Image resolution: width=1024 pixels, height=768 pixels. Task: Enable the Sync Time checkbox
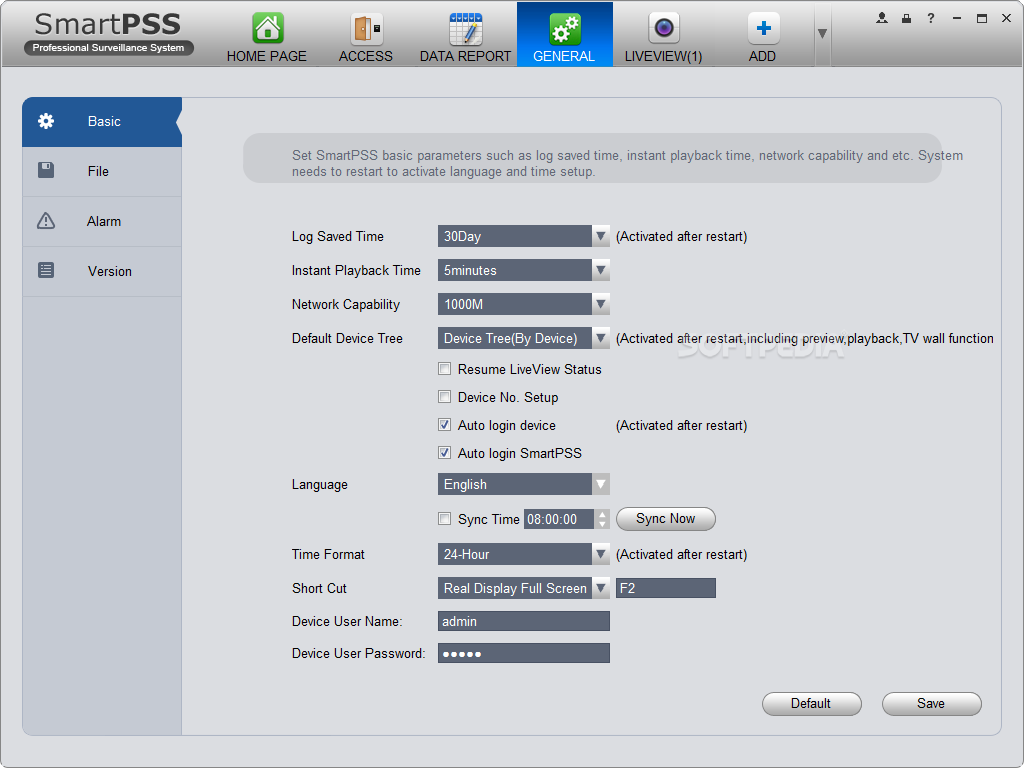tap(445, 519)
